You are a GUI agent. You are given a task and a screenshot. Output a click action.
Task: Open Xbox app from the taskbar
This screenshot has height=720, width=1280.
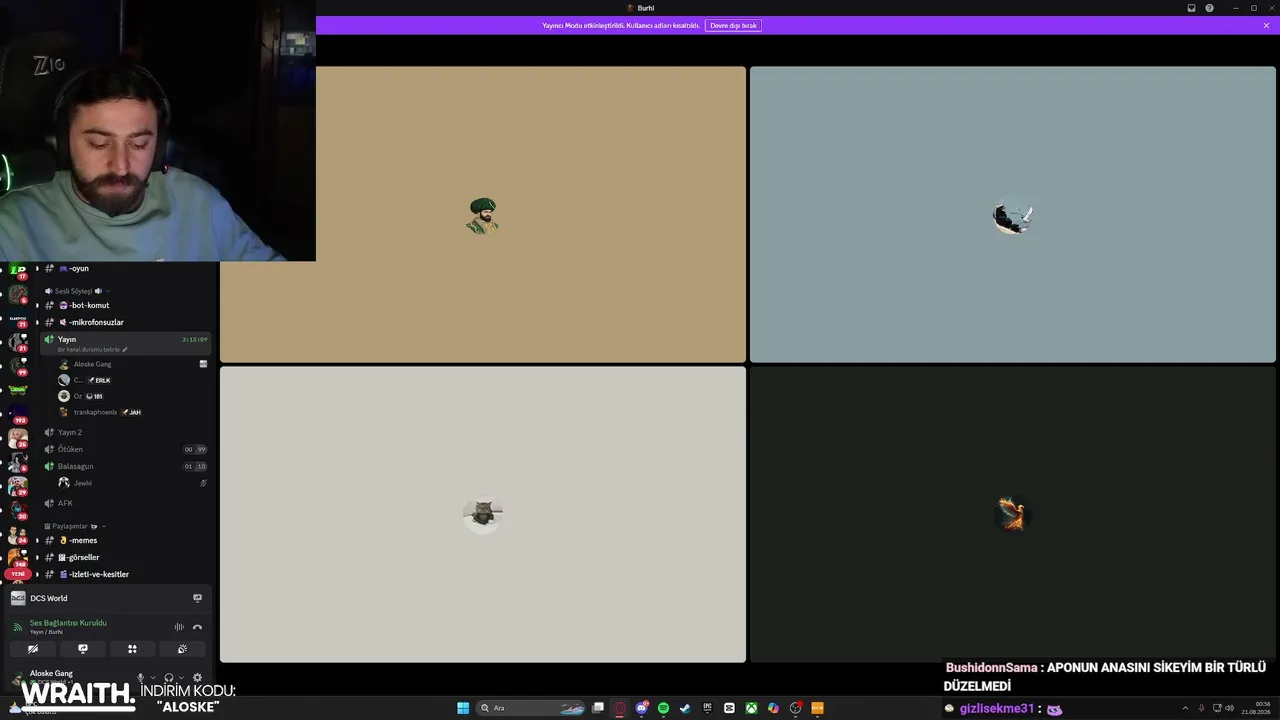point(751,708)
